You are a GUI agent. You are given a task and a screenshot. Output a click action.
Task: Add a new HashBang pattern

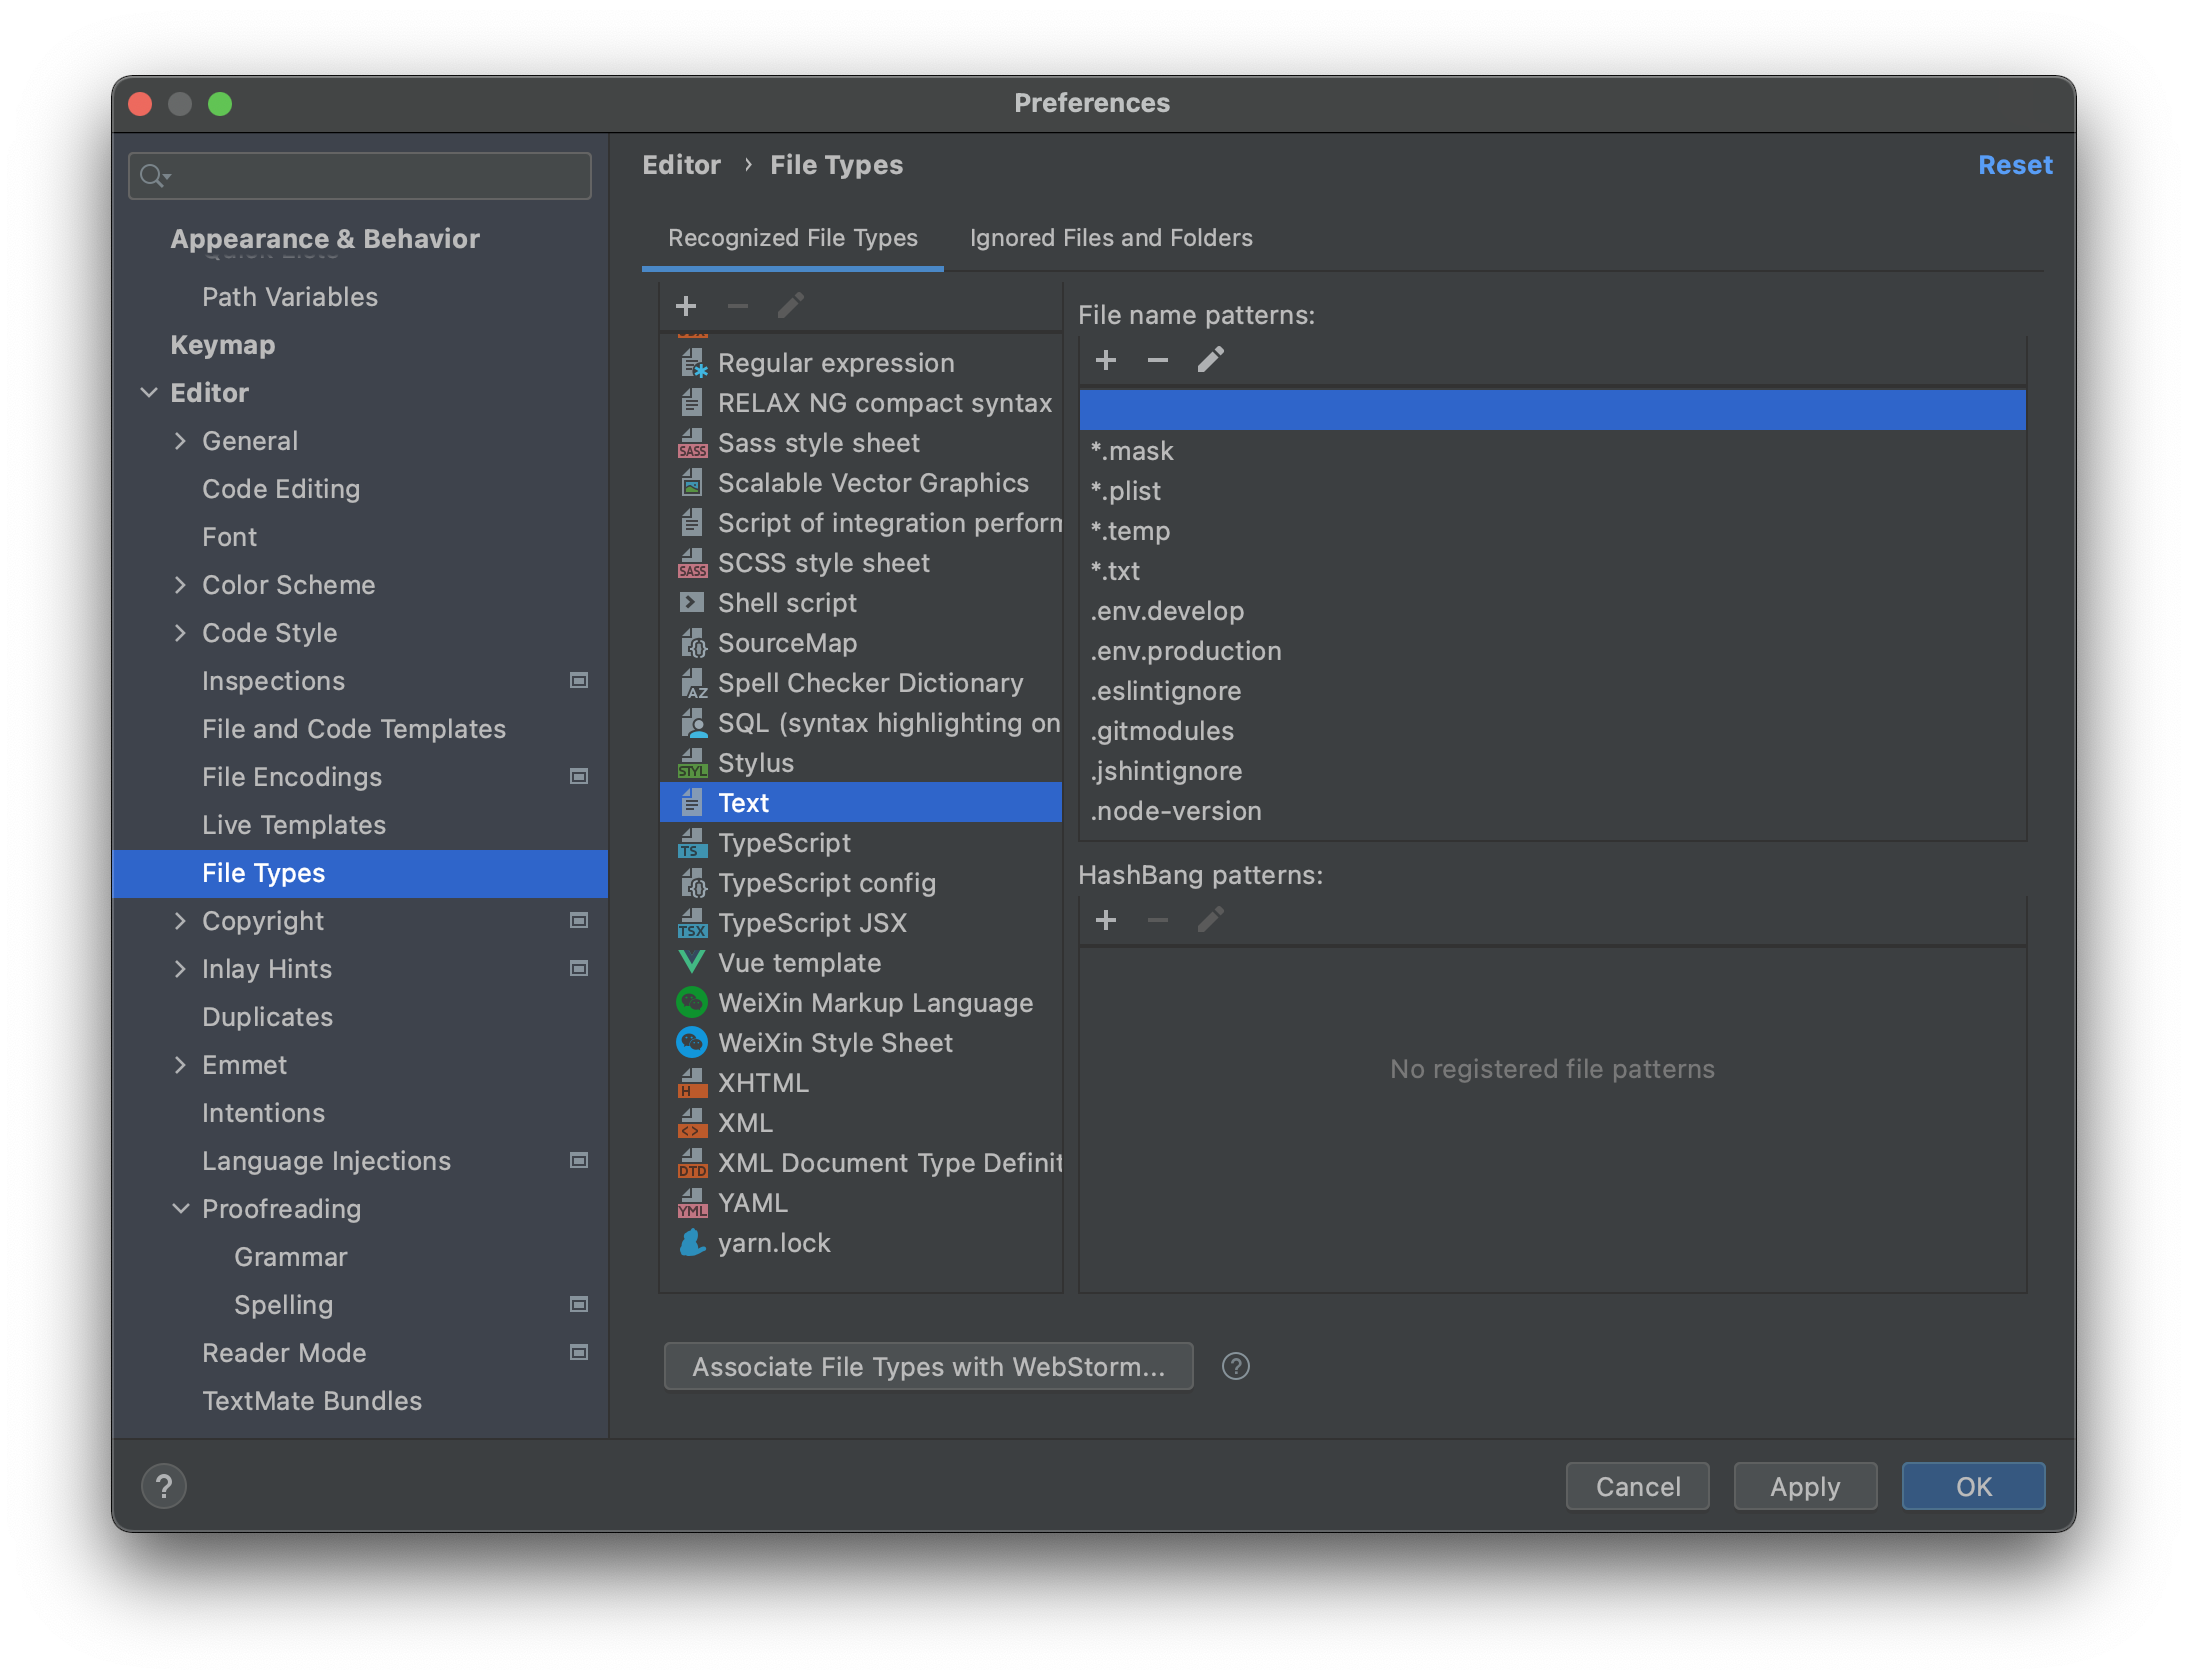(1106, 919)
